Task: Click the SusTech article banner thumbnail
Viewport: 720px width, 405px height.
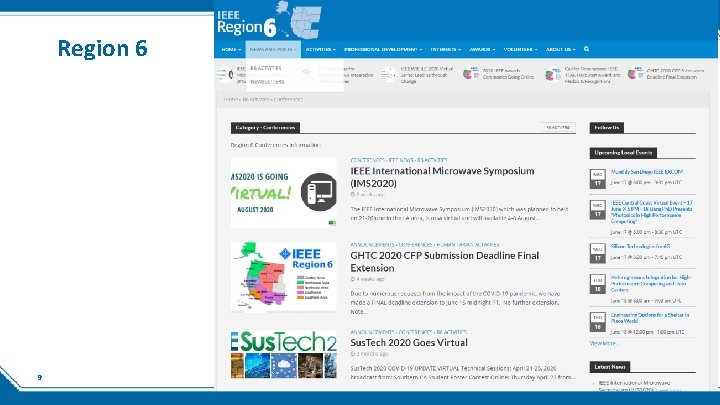Action: (x=283, y=354)
